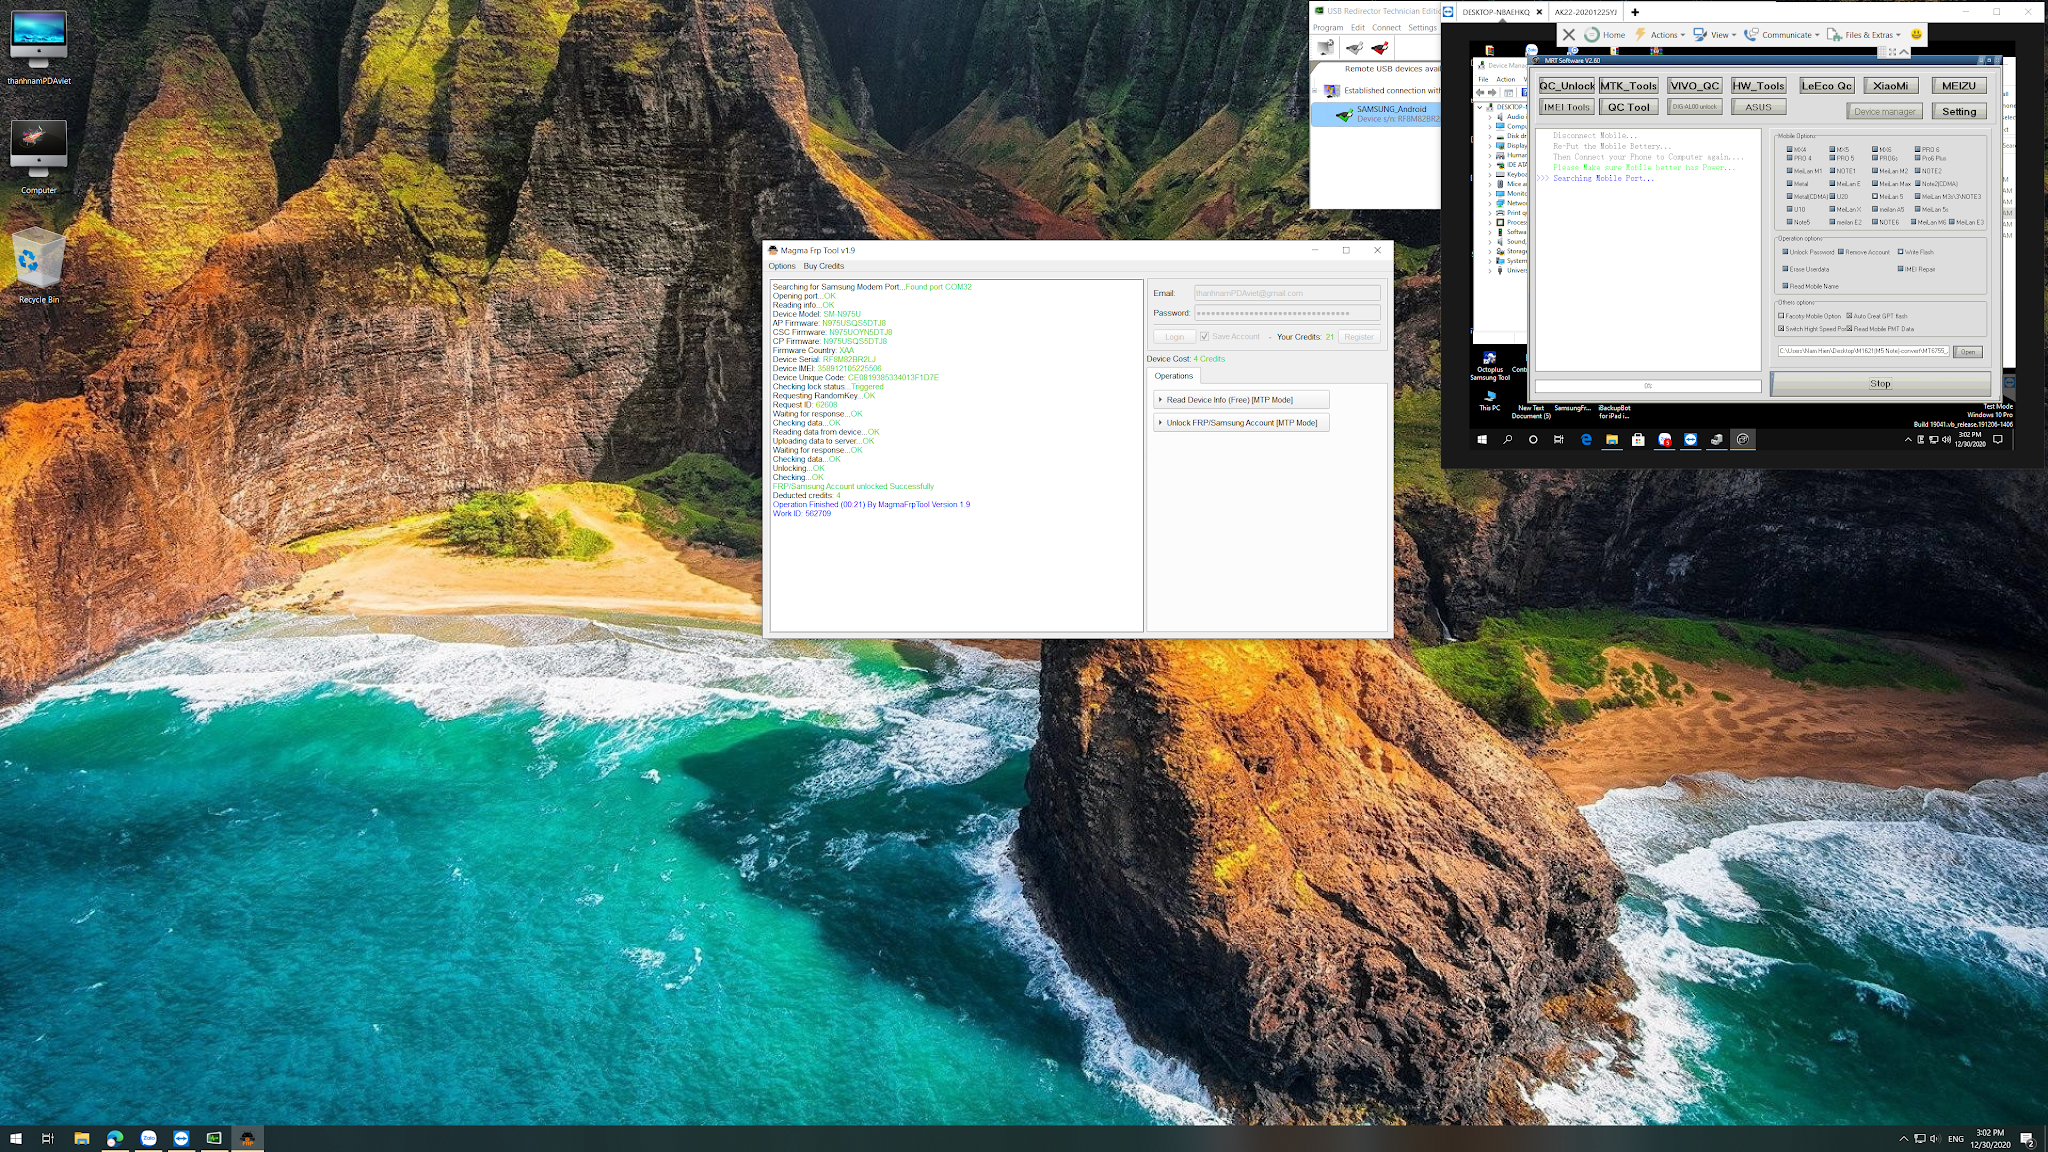Viewport: 2048px width, 1152px height.
Task: Expand Unlock FRP/Samsung Account [MTP Mode]
Action: [x=1240, y=423]
